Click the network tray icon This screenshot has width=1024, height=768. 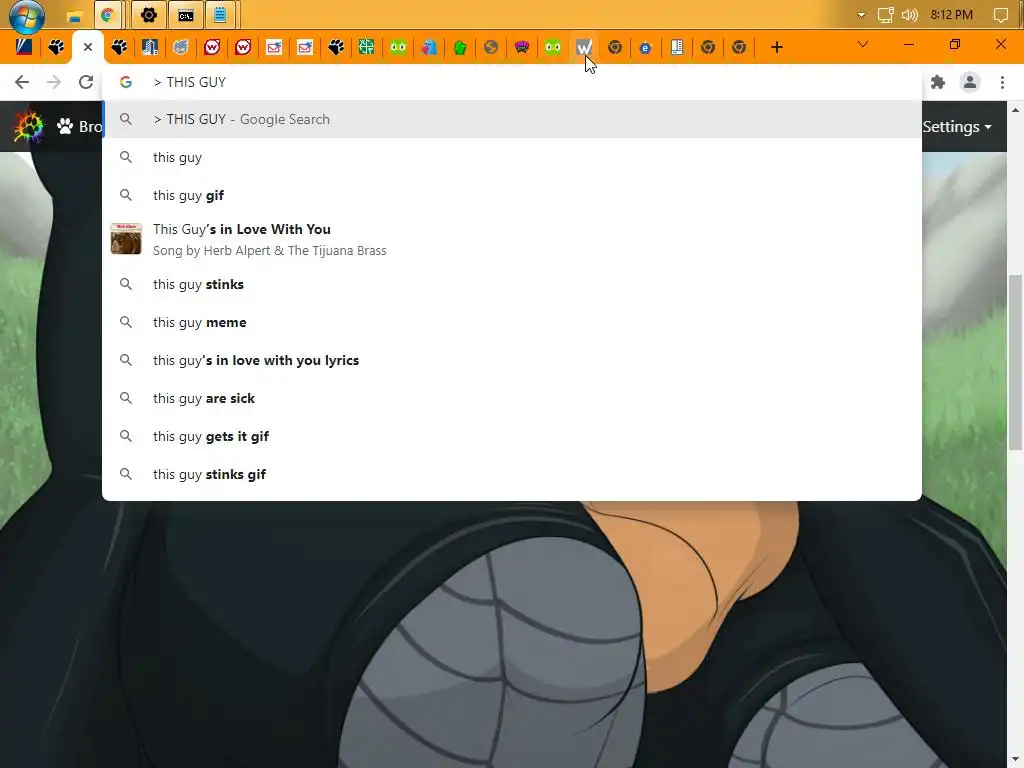(885, 15)
